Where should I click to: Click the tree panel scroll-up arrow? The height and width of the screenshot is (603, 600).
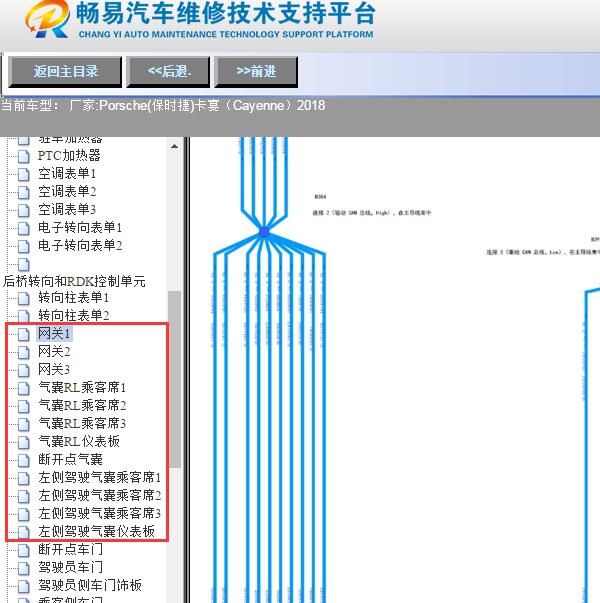174,146
